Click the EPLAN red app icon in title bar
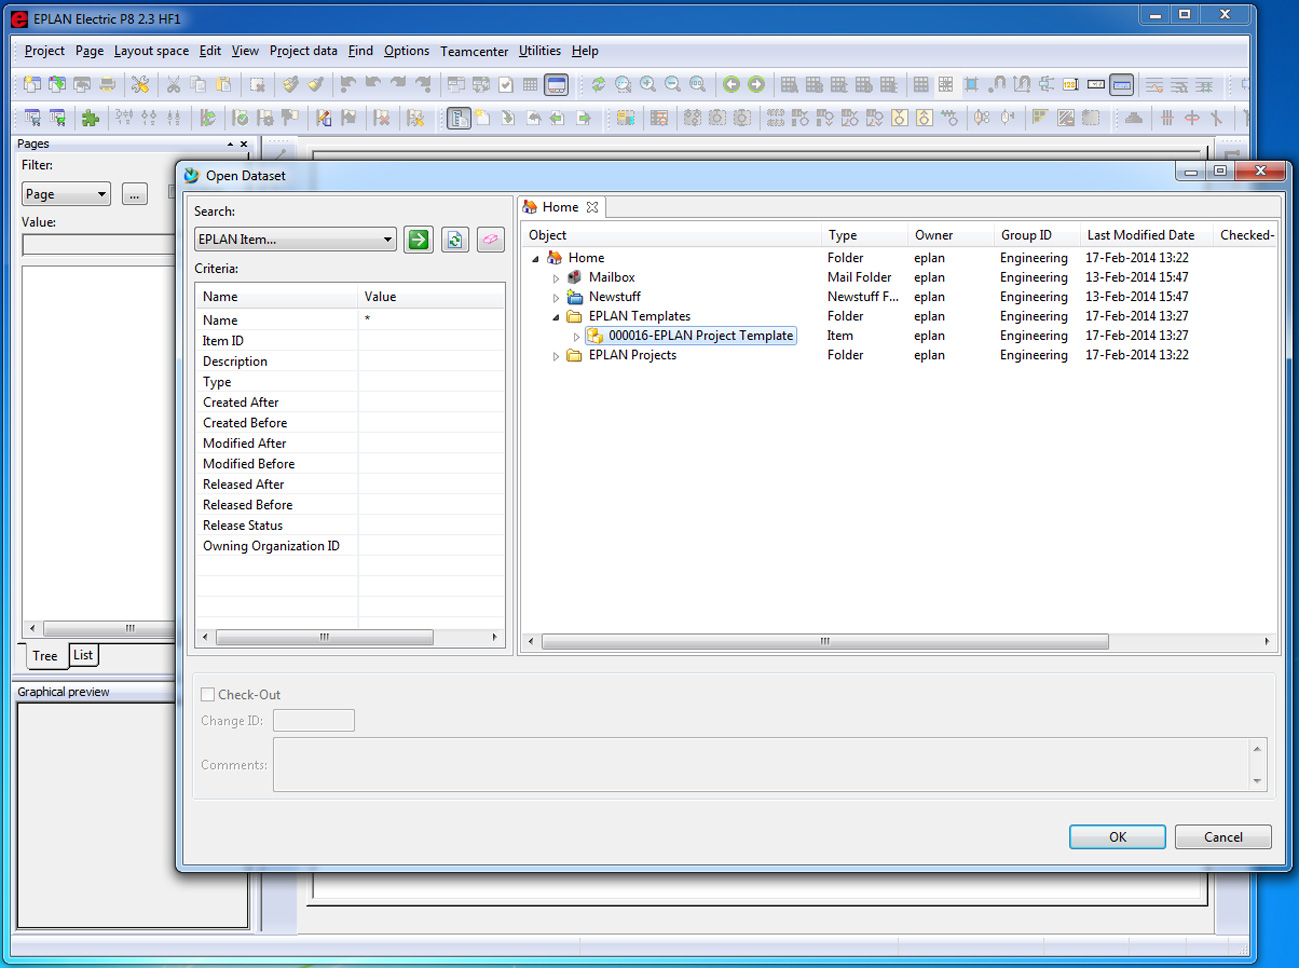Image resolution: width=1299 pixels, height=968 pixels. tap(19, 19)
